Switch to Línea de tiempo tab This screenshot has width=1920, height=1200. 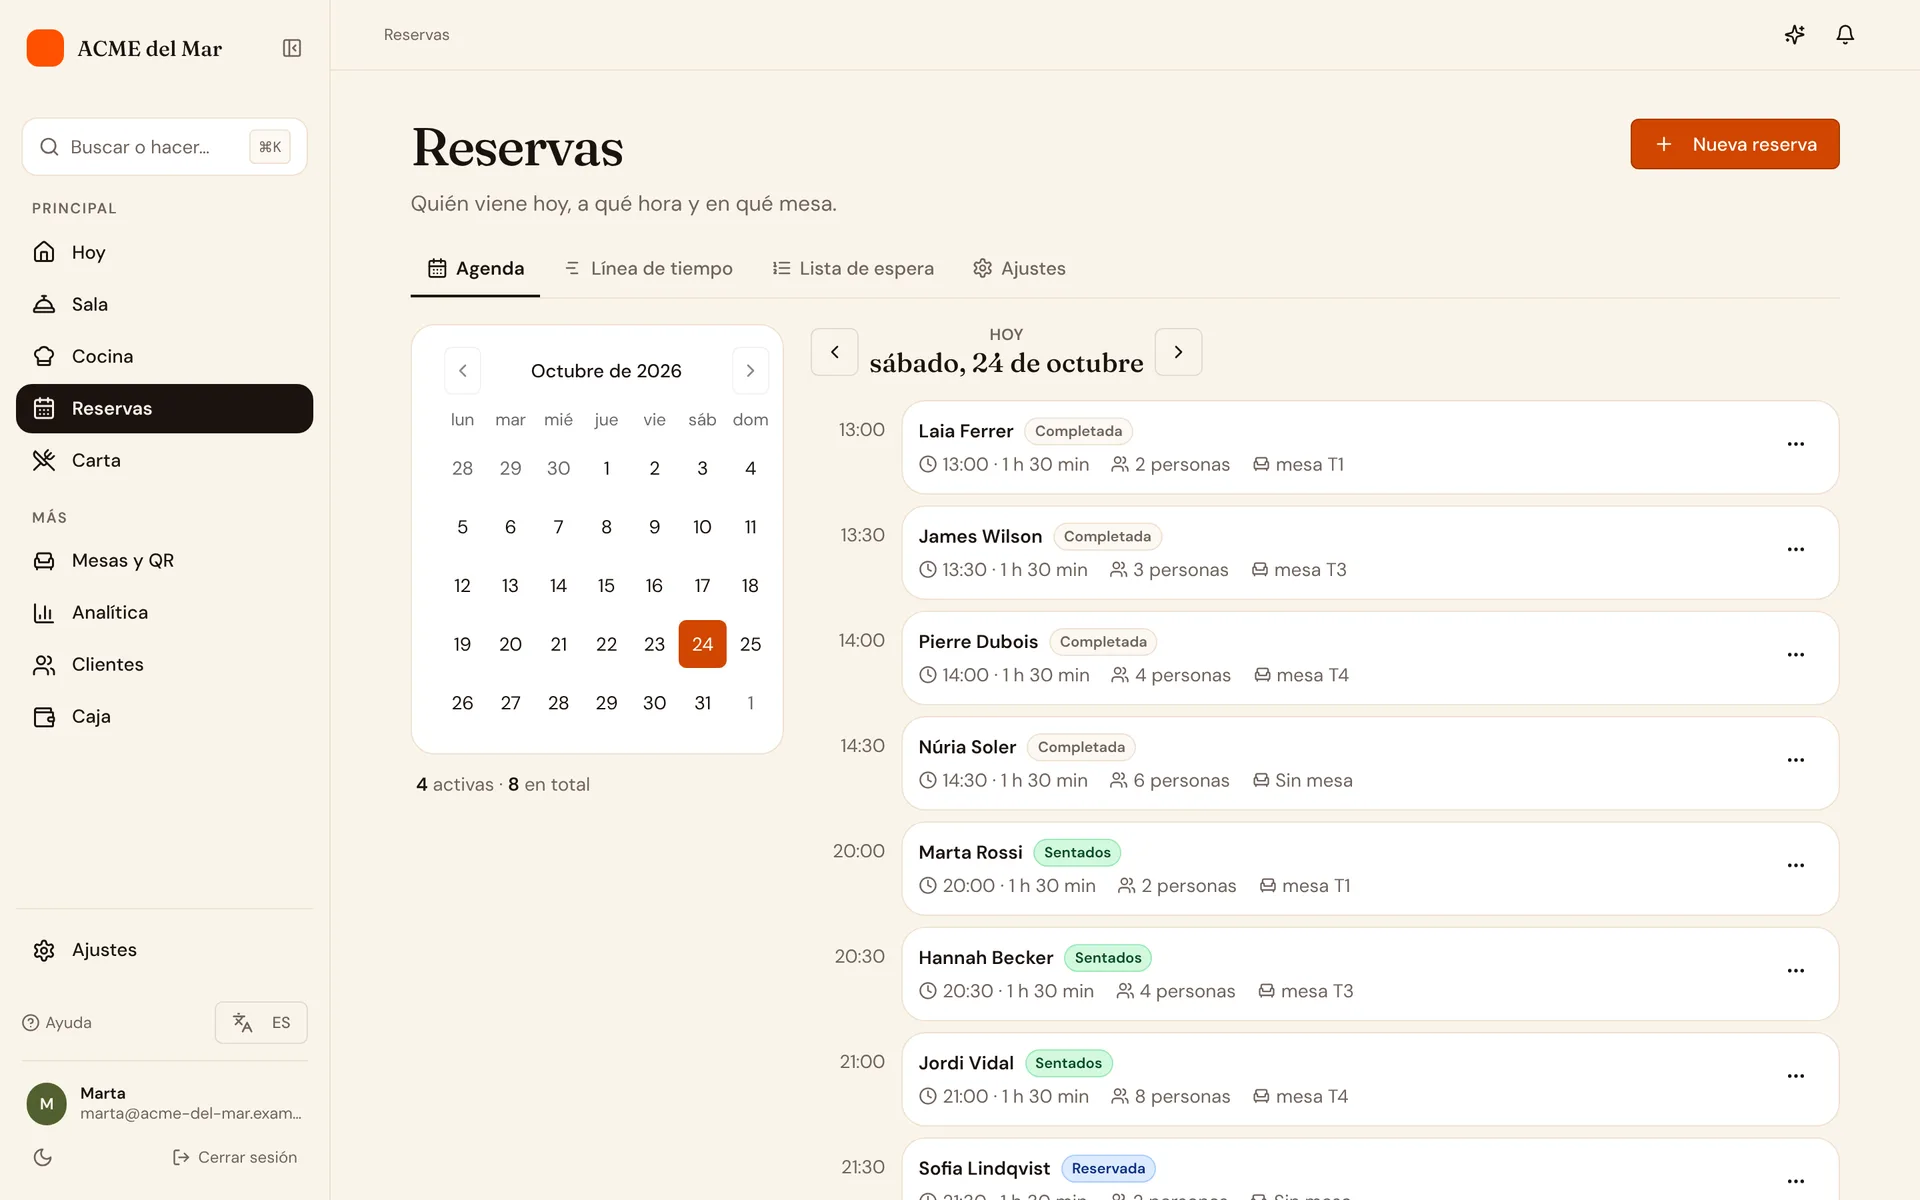pyautogui.click(x=648, y=268)
